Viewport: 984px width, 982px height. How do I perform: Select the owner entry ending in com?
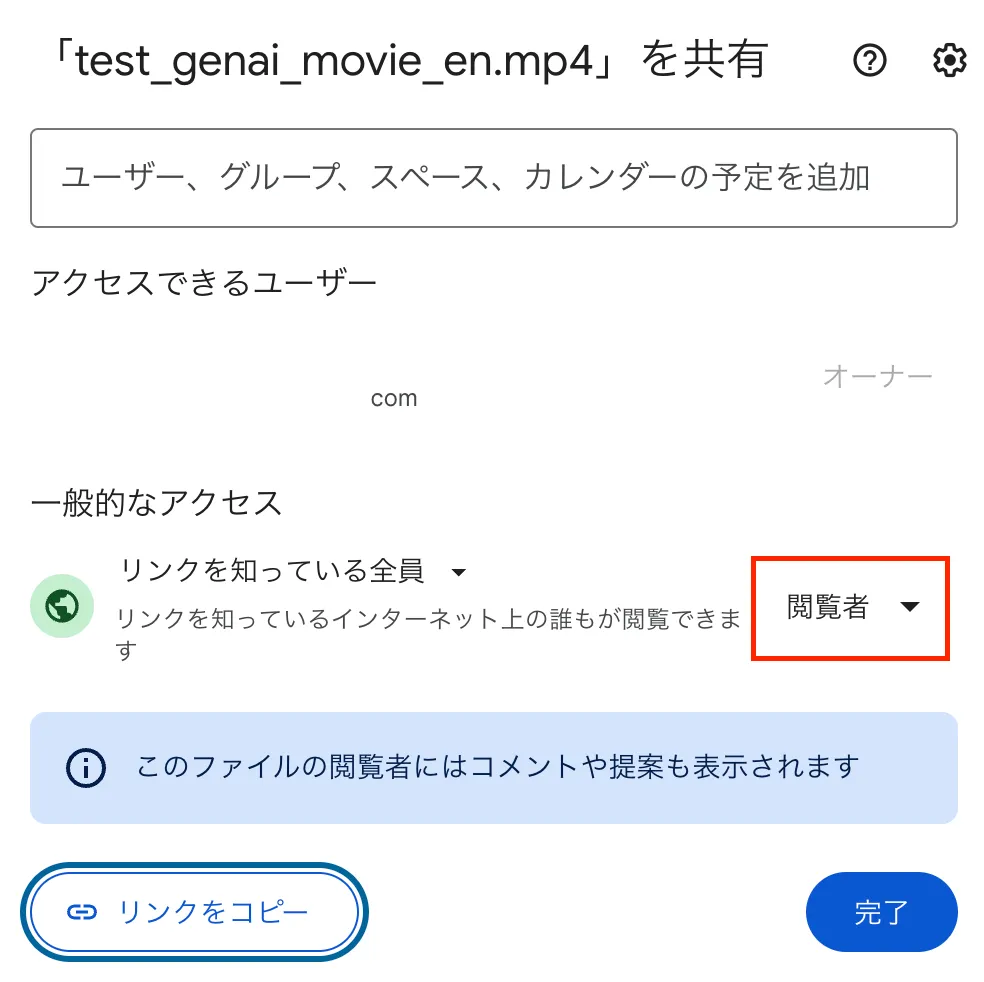[x=393, y=396]
